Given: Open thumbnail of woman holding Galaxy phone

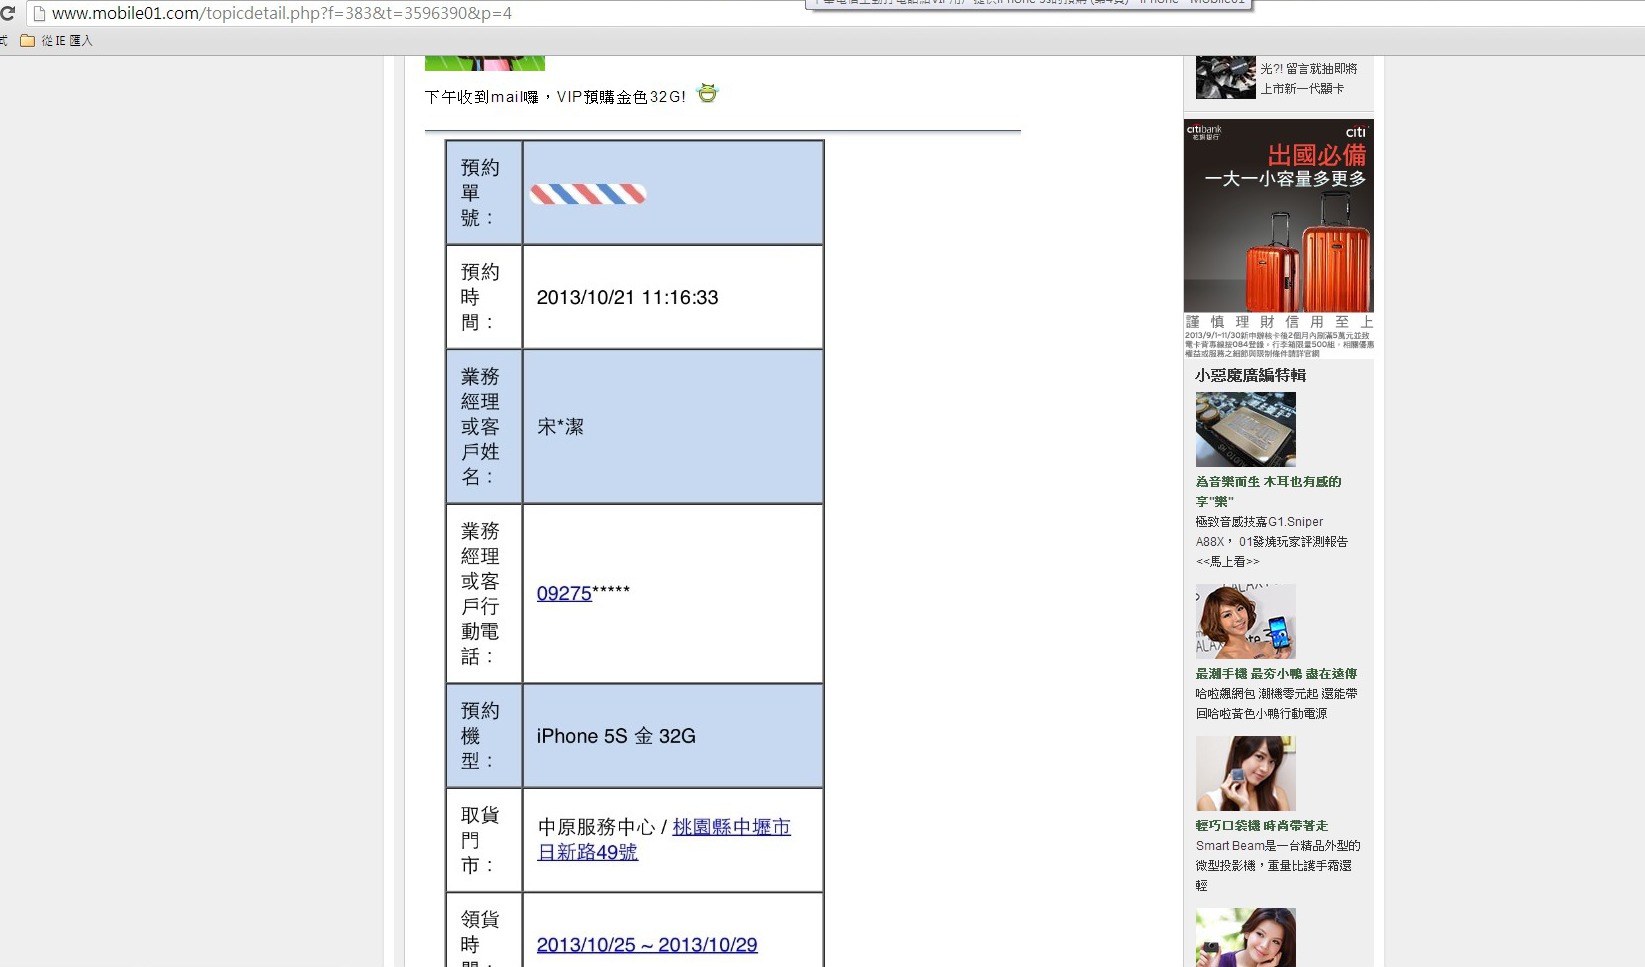Looking at the screenshot, I should pyautogui.click(x=1245, y=621).
